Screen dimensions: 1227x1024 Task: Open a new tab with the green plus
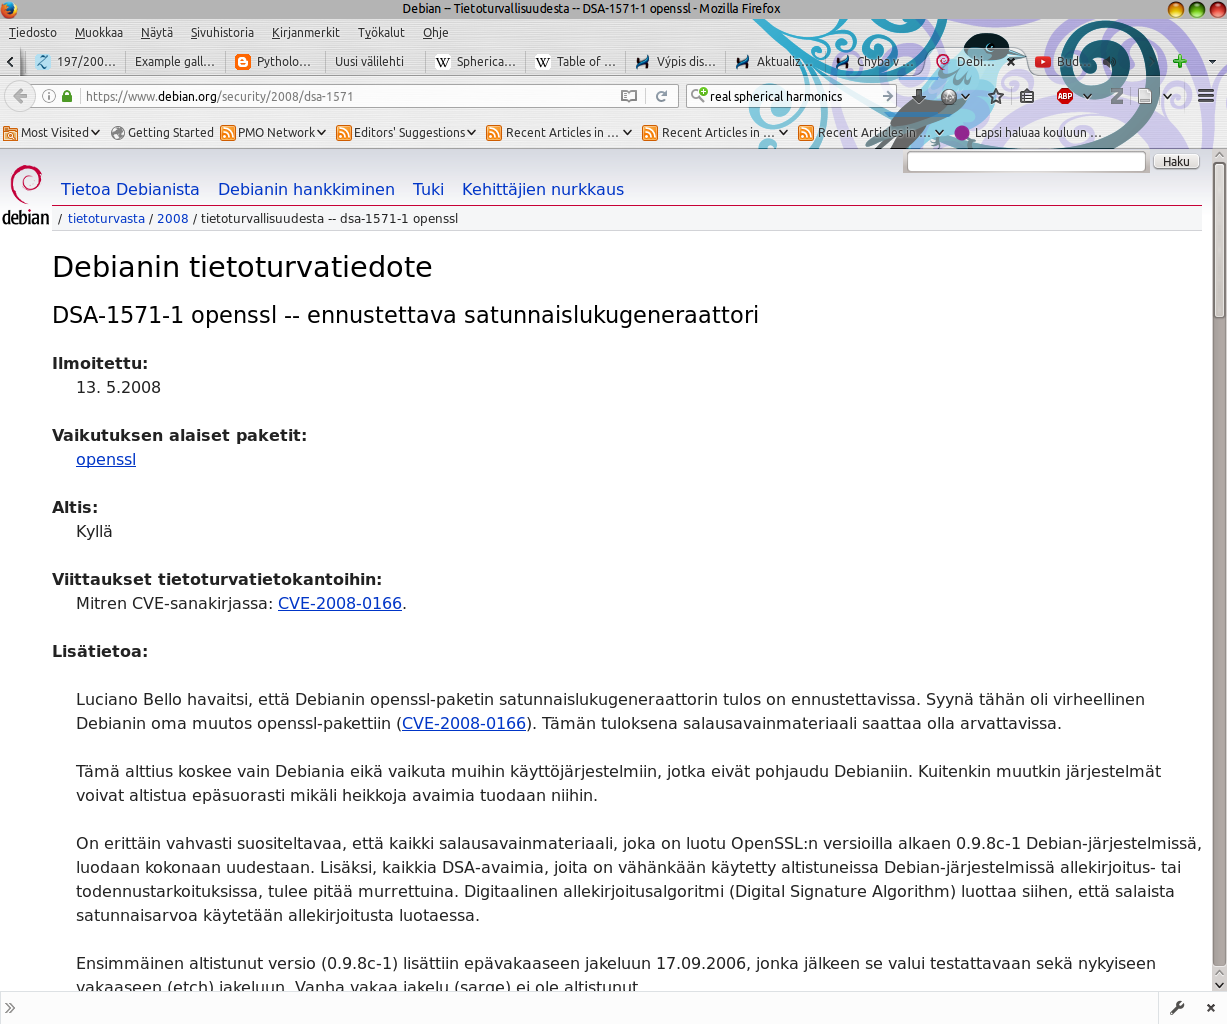tap(1180, 61)
